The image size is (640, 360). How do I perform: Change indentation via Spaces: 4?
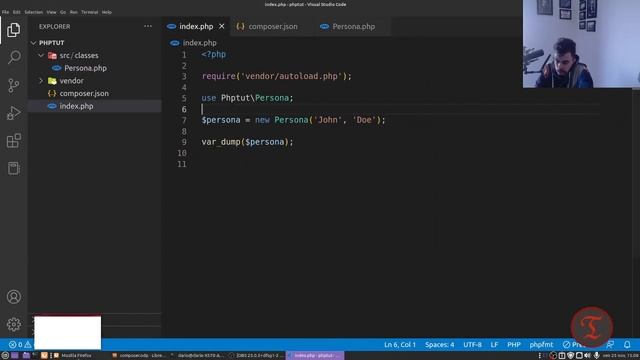pyautogui.click(x=440, y=345)
